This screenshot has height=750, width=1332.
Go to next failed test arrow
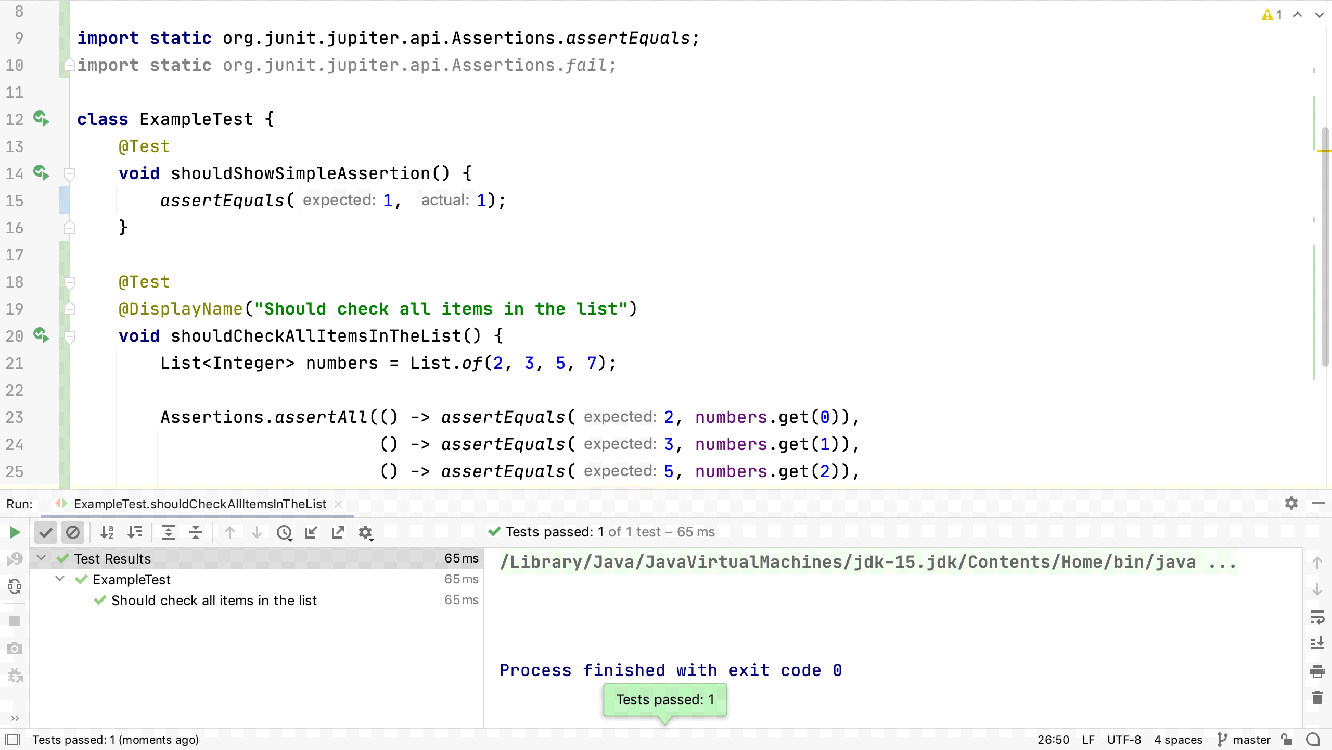(x=257, y=533)
